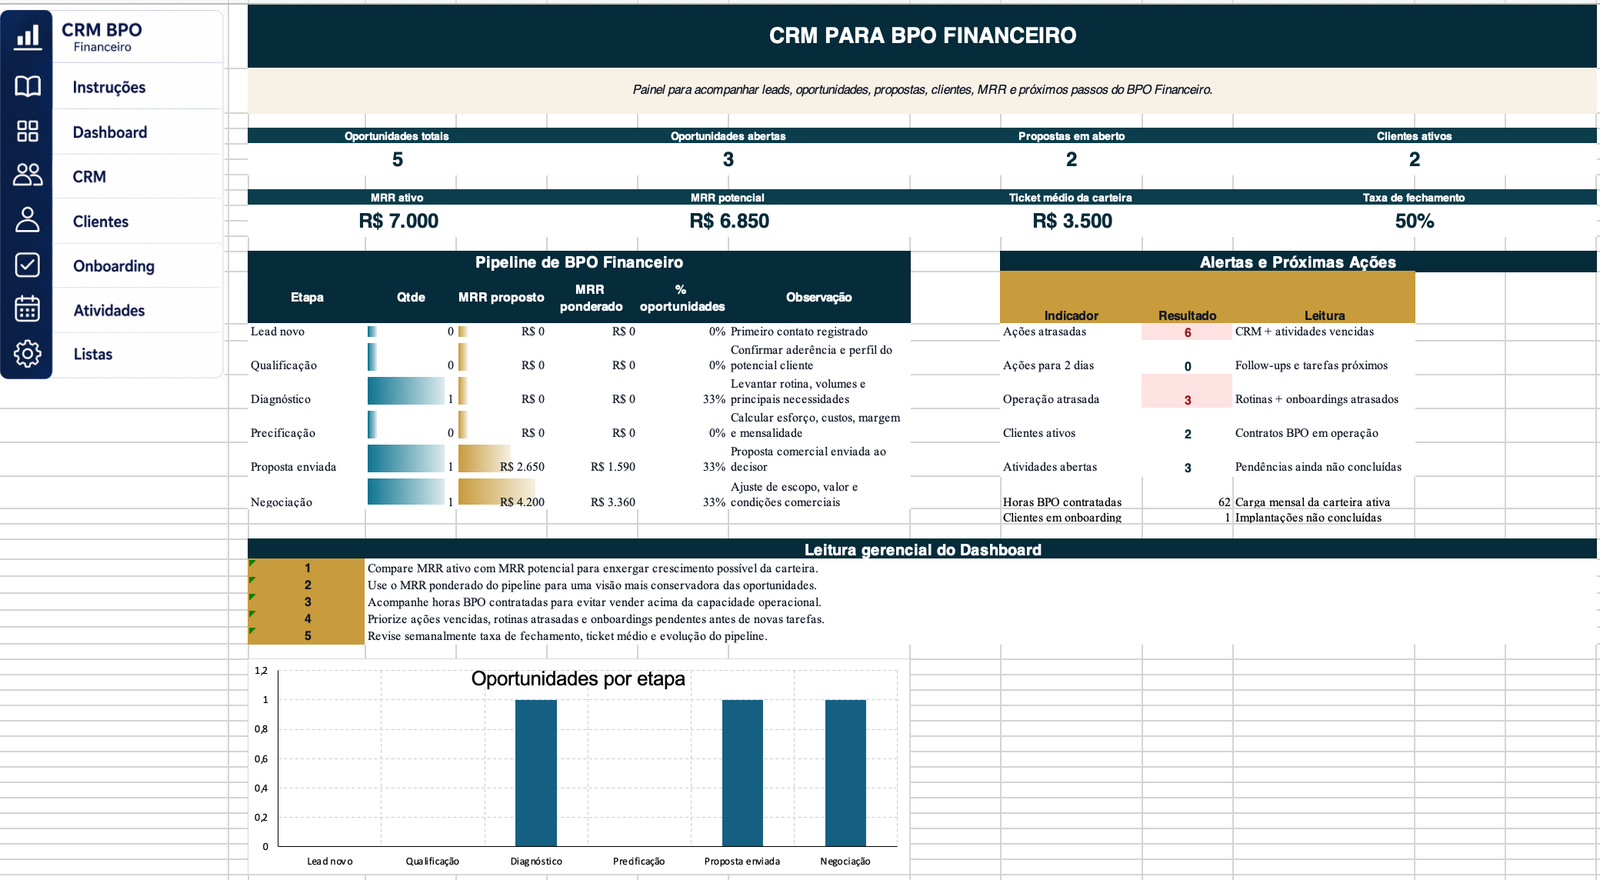Open the Atividades navigation link
The width and height of the screenshot is (1600, 880).
tap(109, 310)
